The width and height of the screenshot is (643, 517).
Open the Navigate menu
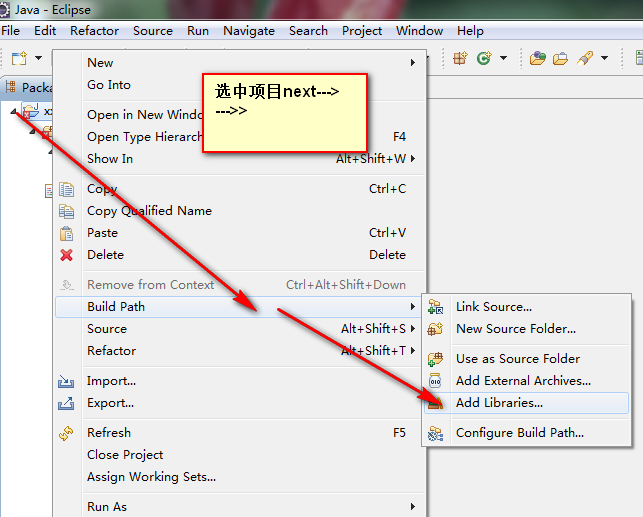[249, 31]
